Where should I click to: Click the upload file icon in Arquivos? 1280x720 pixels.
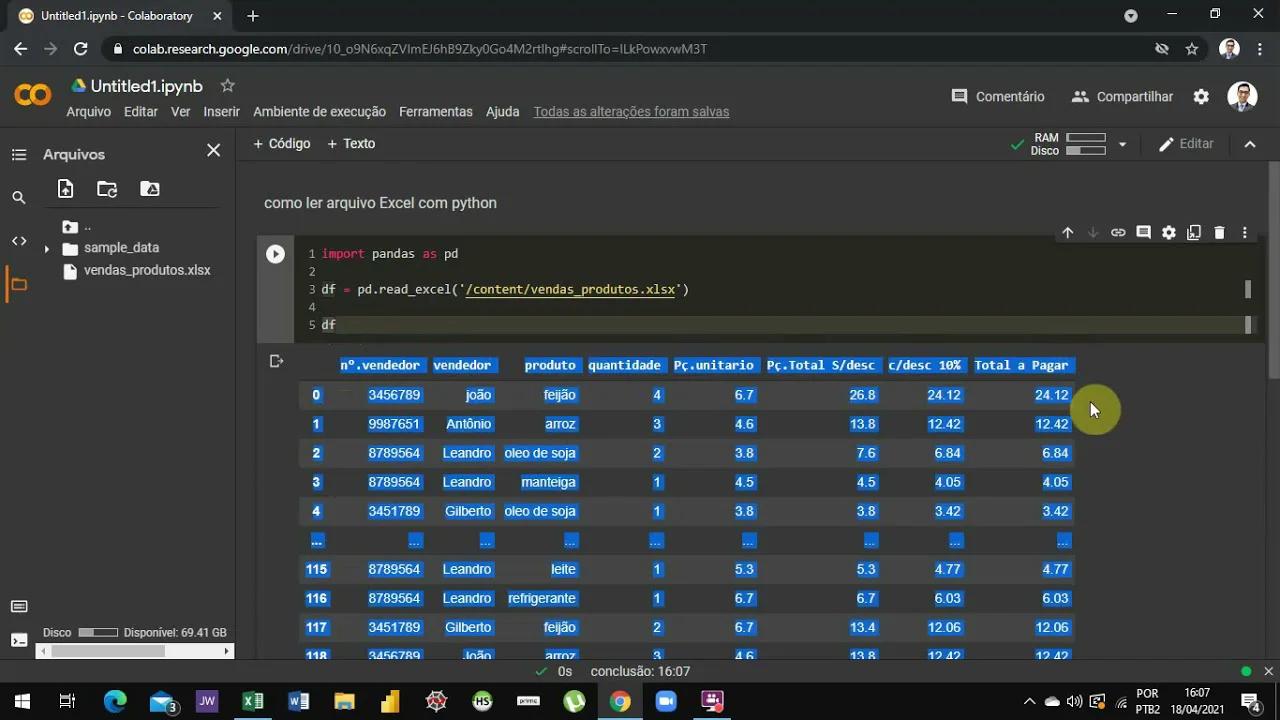tap(65, 189)
